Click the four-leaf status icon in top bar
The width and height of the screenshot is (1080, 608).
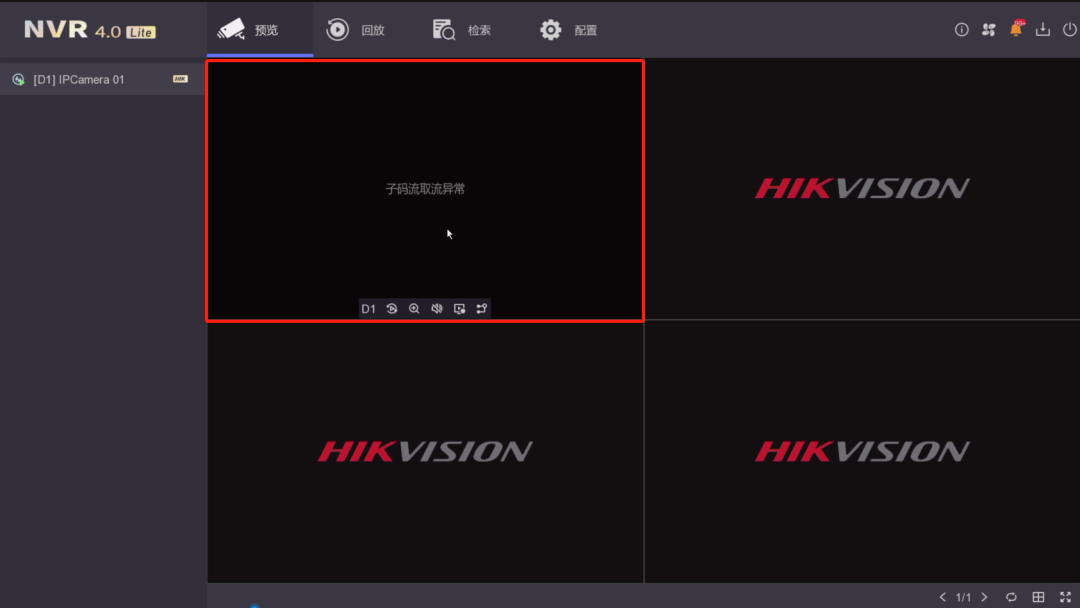[x=989, y=29]
